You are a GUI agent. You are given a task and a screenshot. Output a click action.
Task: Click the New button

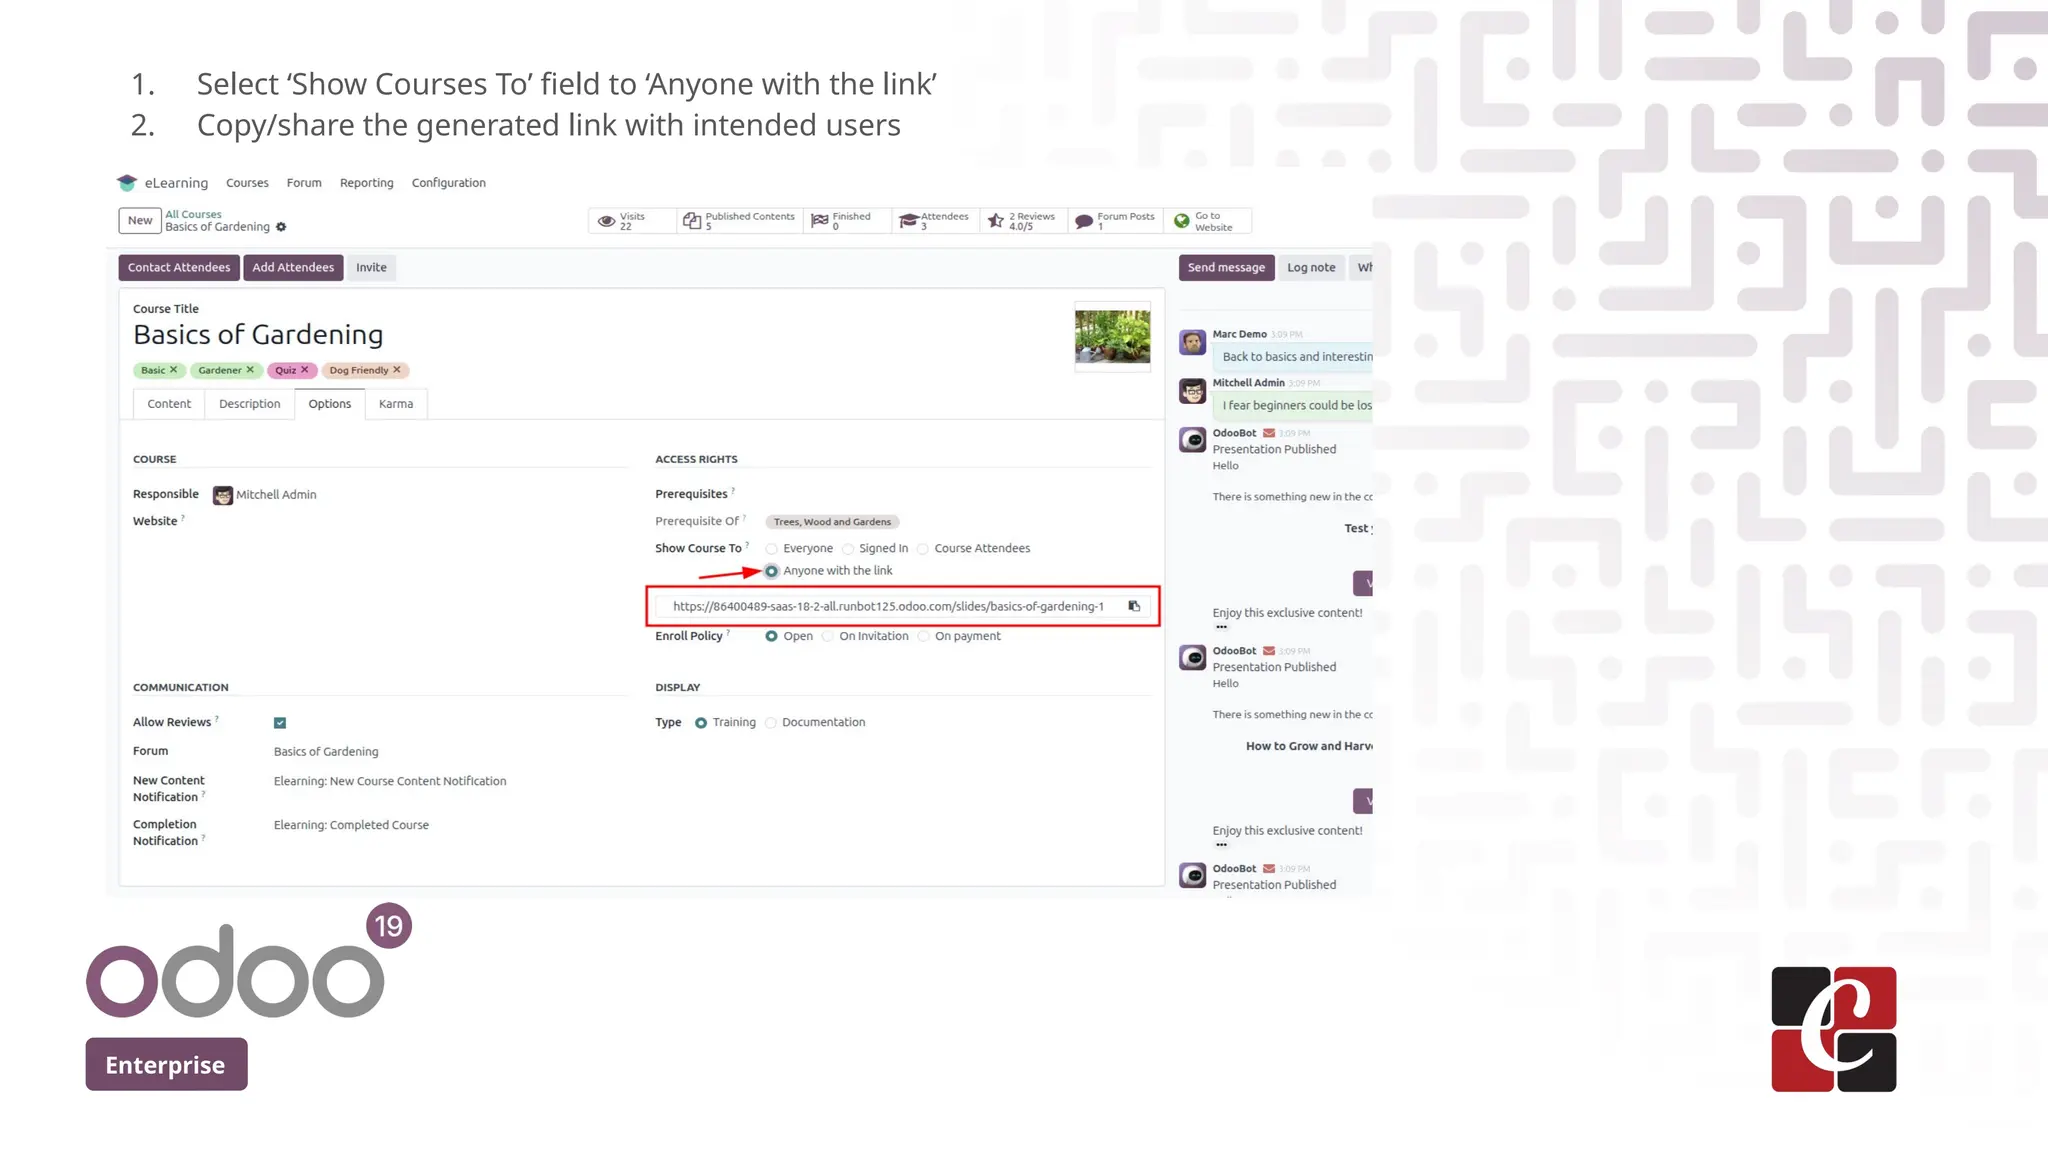[x=140, y=221]
